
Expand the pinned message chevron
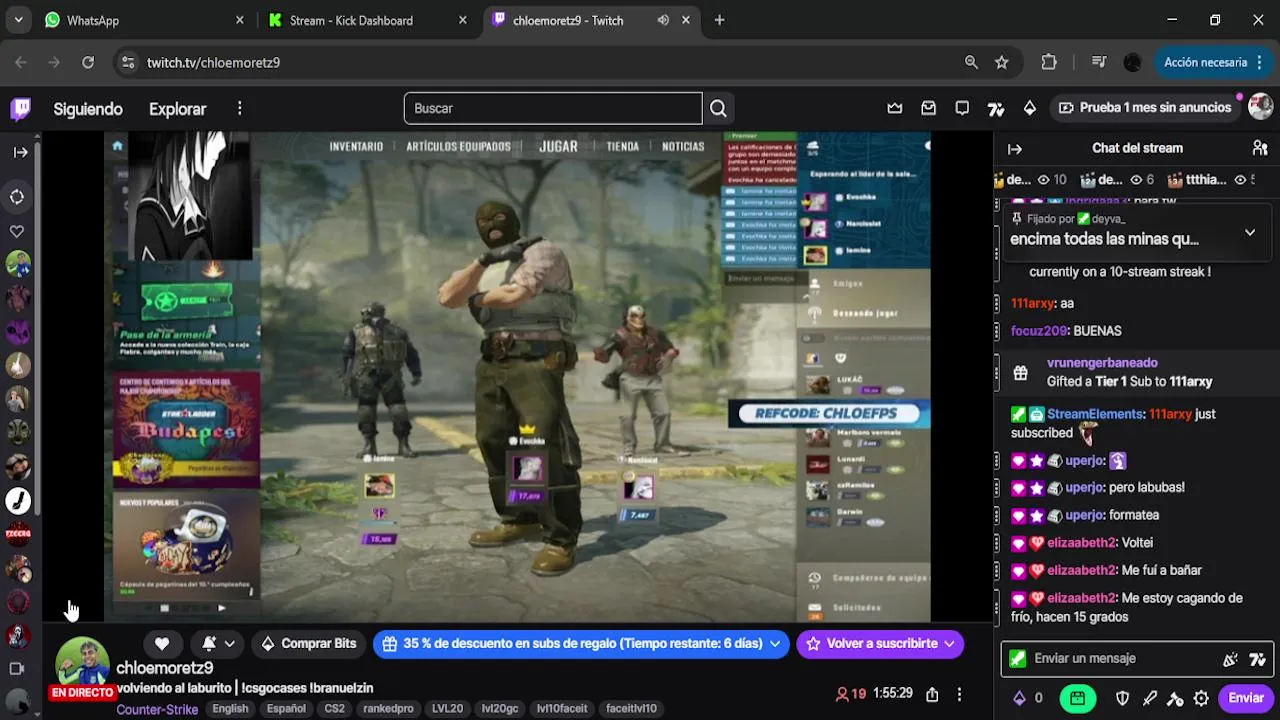1249,232
